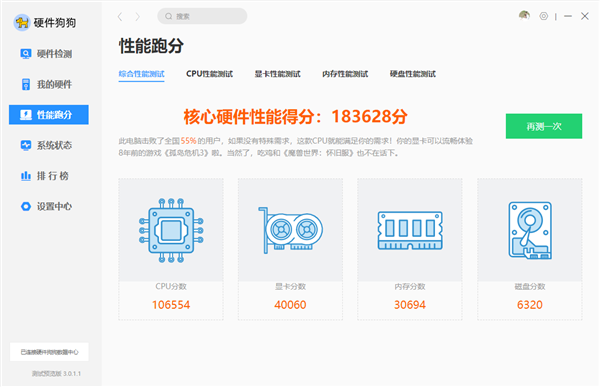Click the hard disk icon
Image resolution: width=600 pixels, height=387 pixels.
pyautogui.click(x=530, y=230)
